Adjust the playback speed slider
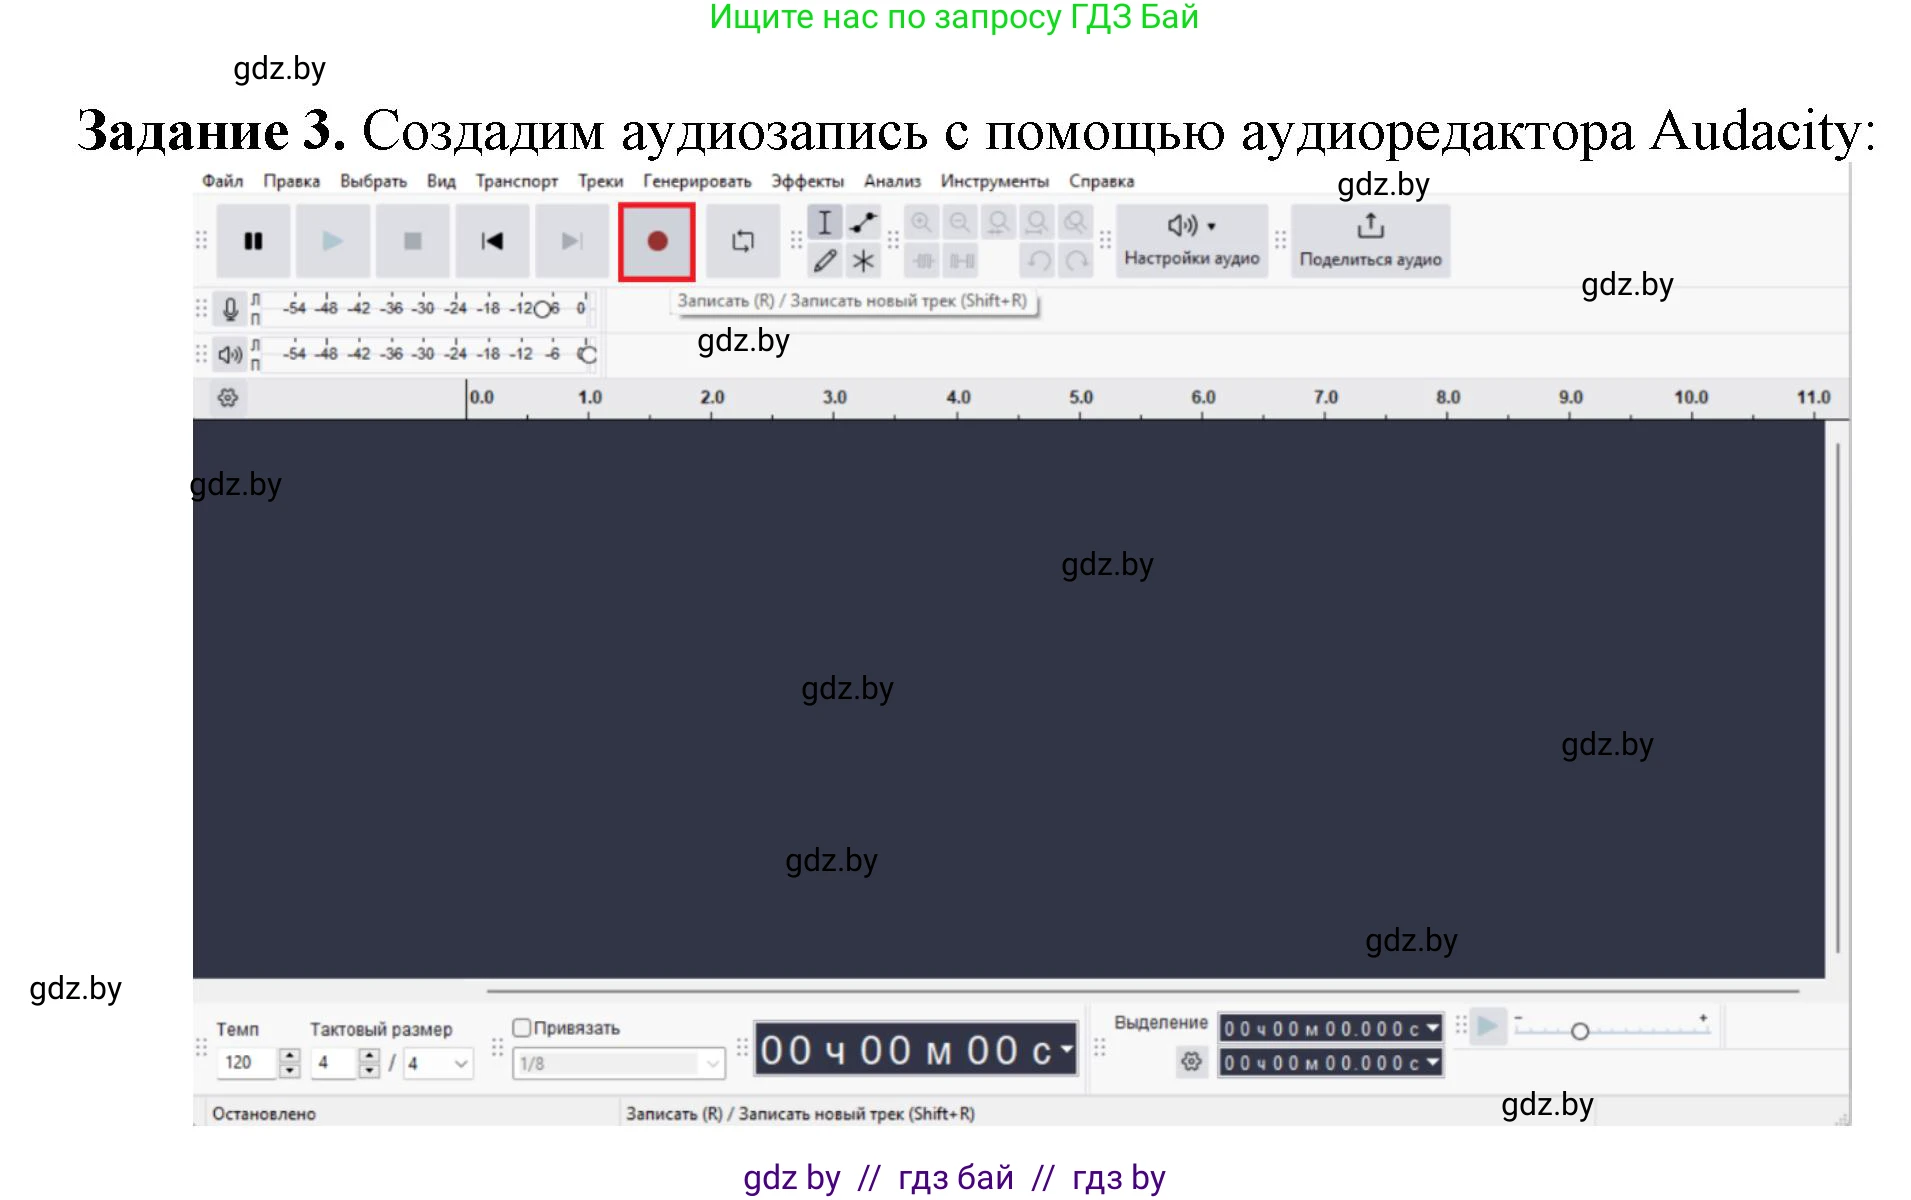1911x1200 pixels. (1580, 1029)
